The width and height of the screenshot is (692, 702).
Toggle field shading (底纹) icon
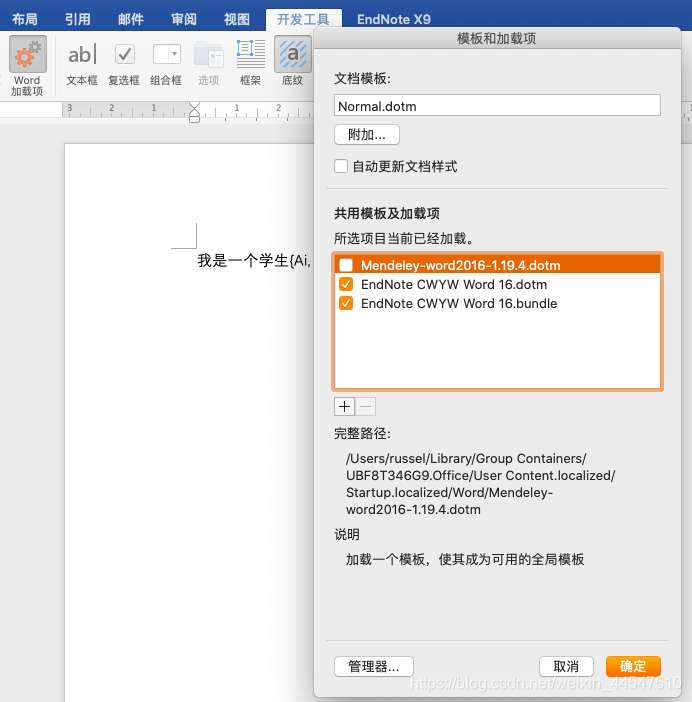tap(293, 55)
